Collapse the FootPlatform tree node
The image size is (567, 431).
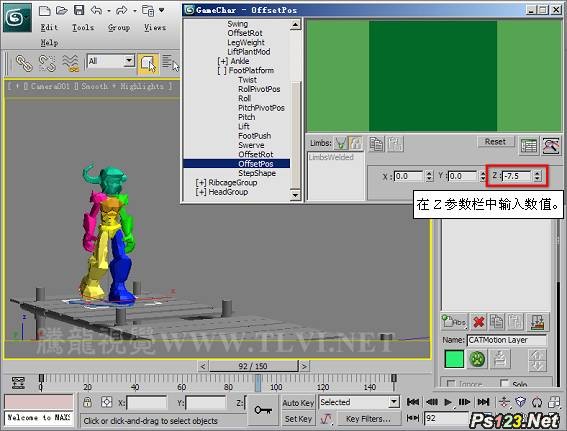coord(222,71)
